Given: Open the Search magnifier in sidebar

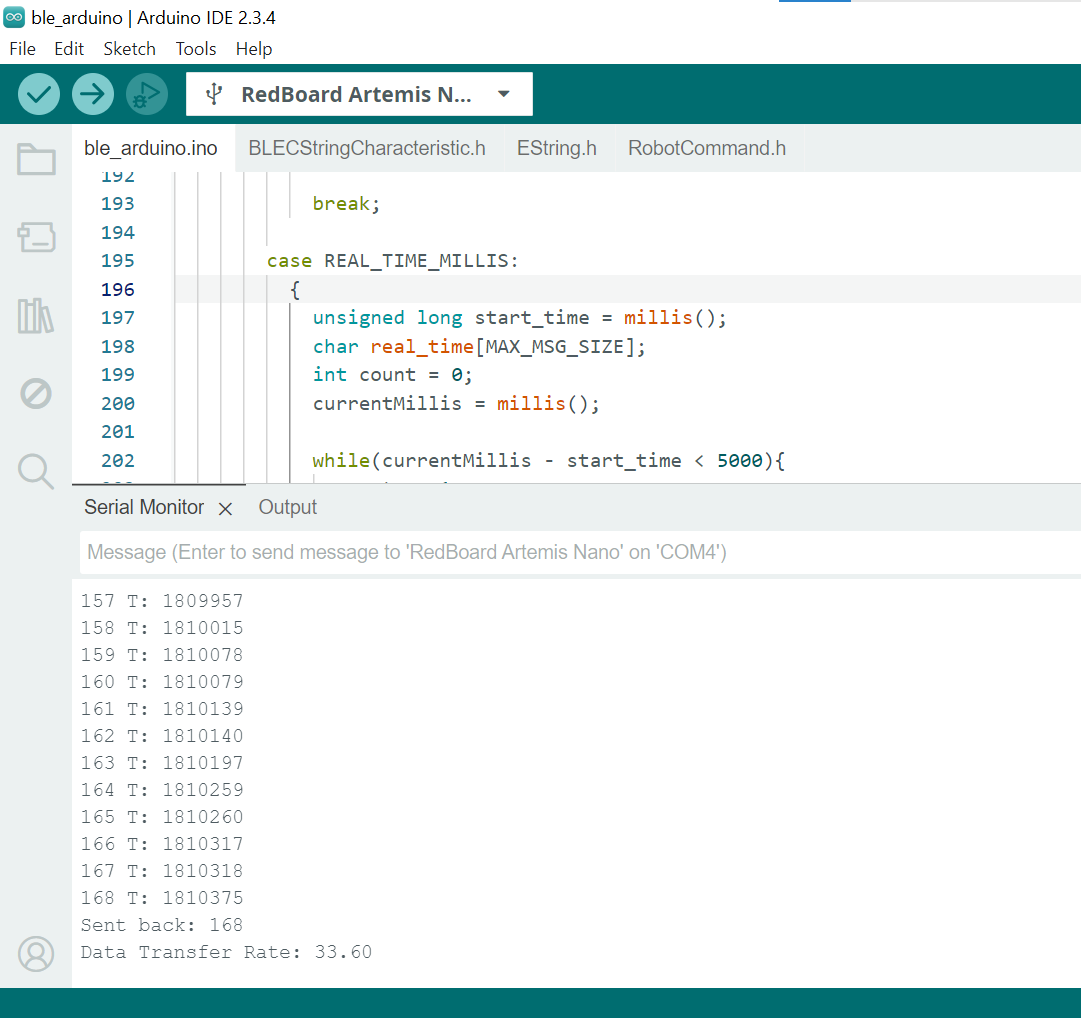Looking at the screenshot, I should tap(36, 471).
